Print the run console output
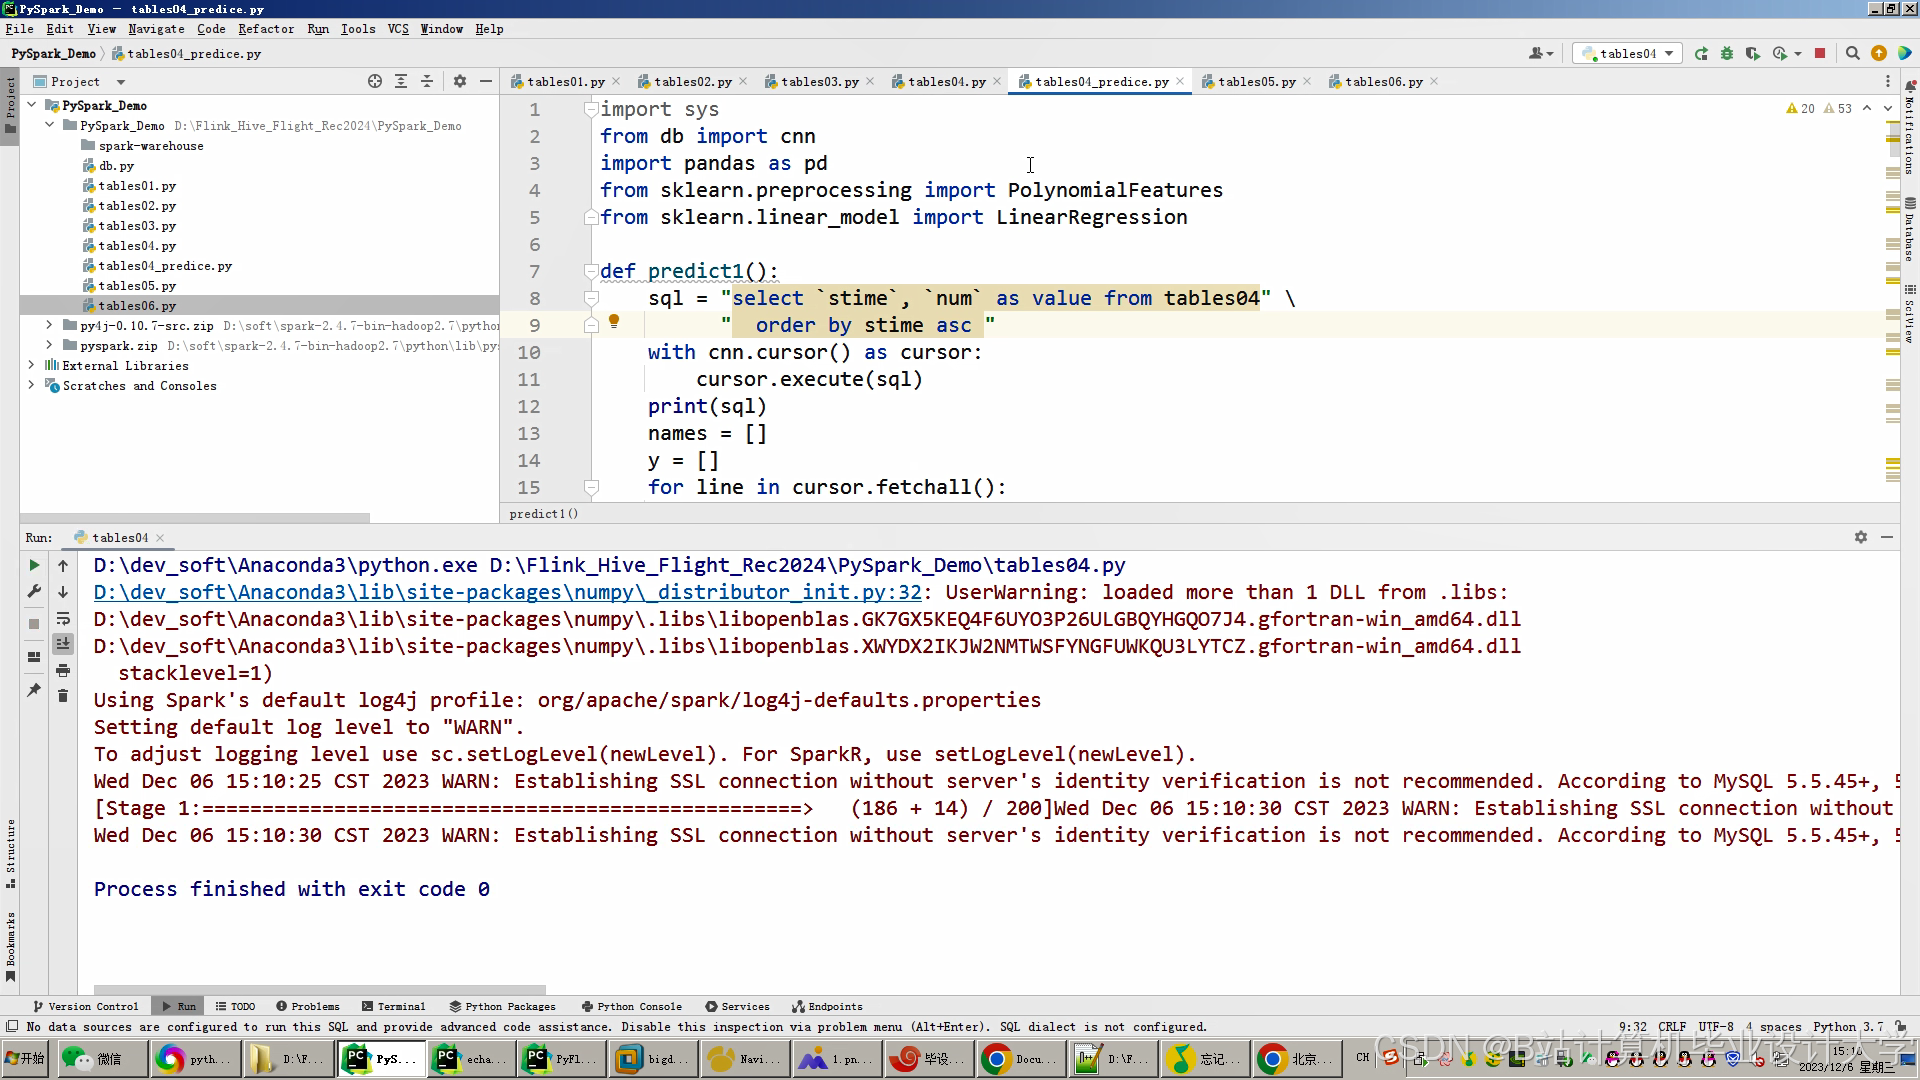The width and height of the screenshot is (1920, 1080). [63, 670]
